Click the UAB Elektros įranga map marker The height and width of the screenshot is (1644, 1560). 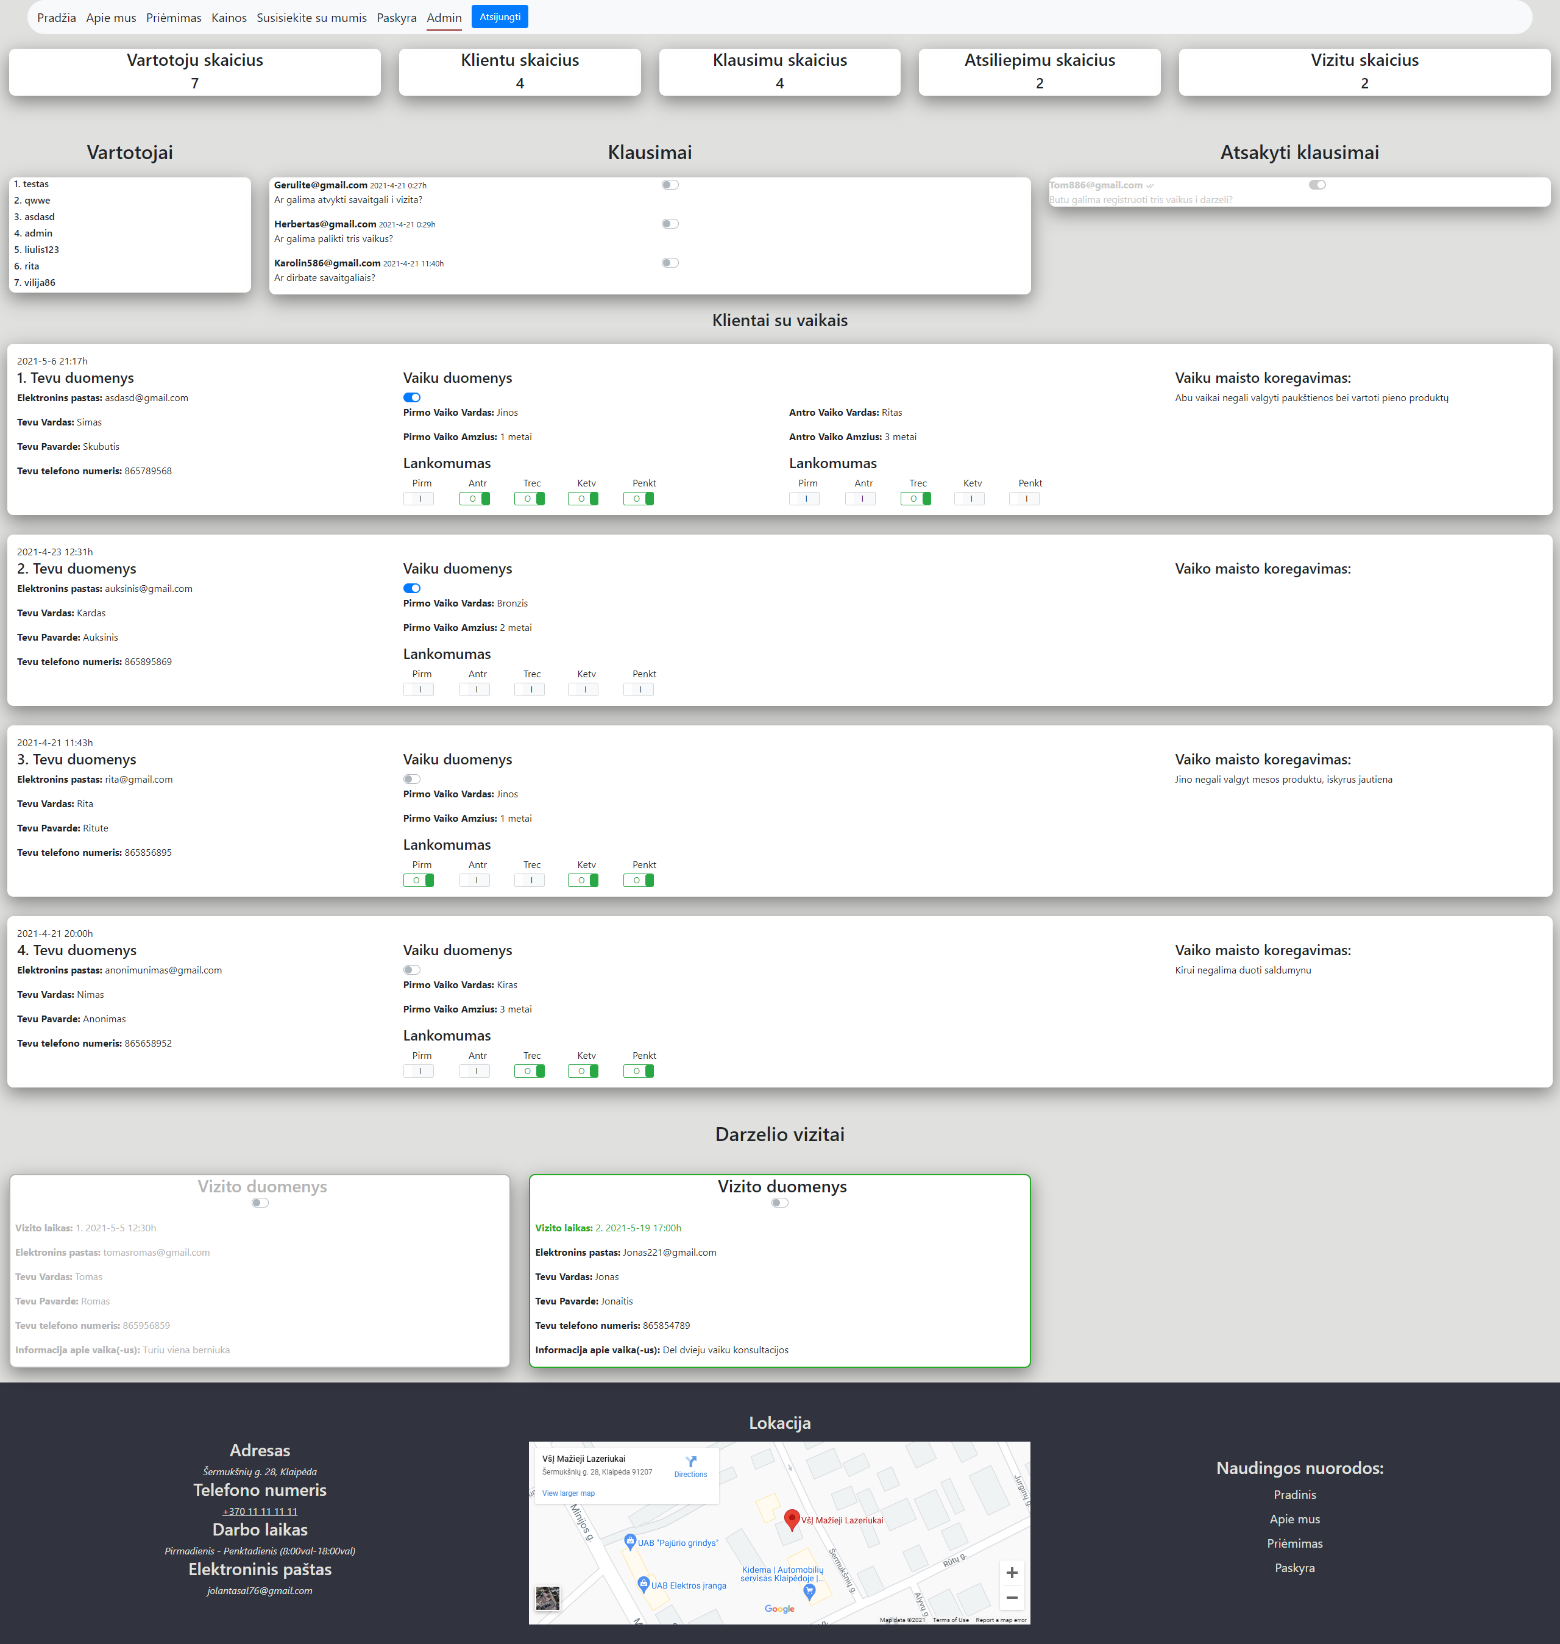tap(644, 1584)
